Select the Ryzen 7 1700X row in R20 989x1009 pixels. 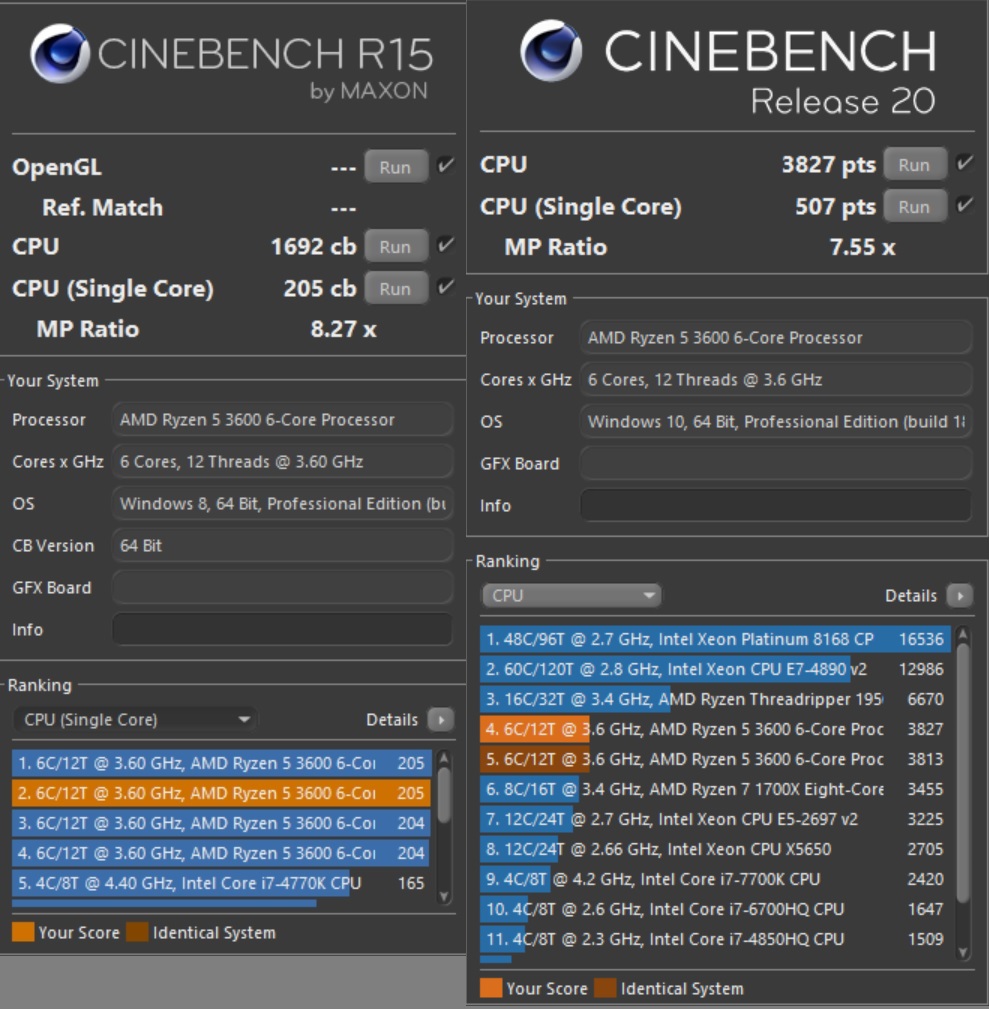[716, 789]
